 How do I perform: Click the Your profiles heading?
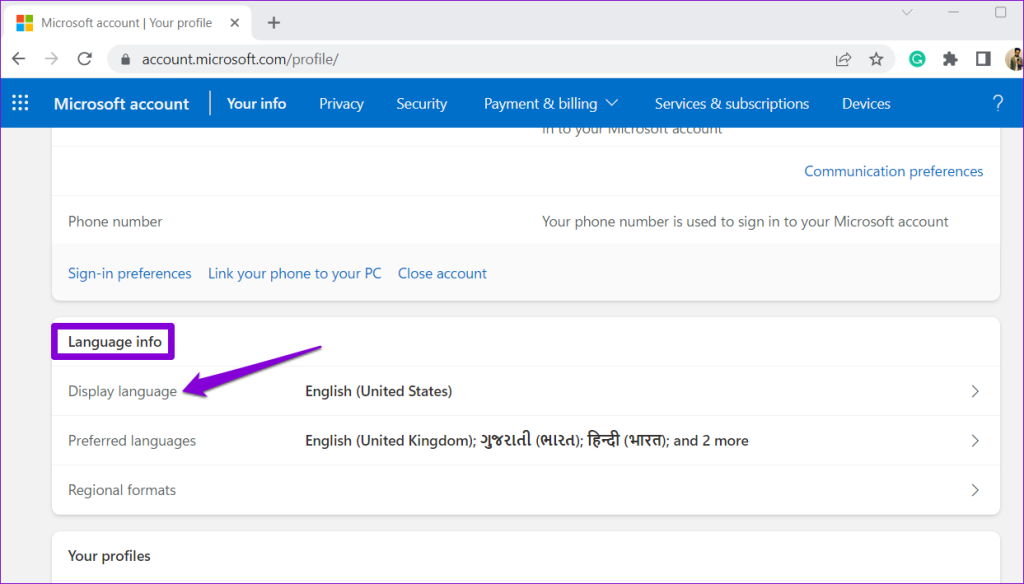click(109, 556)
